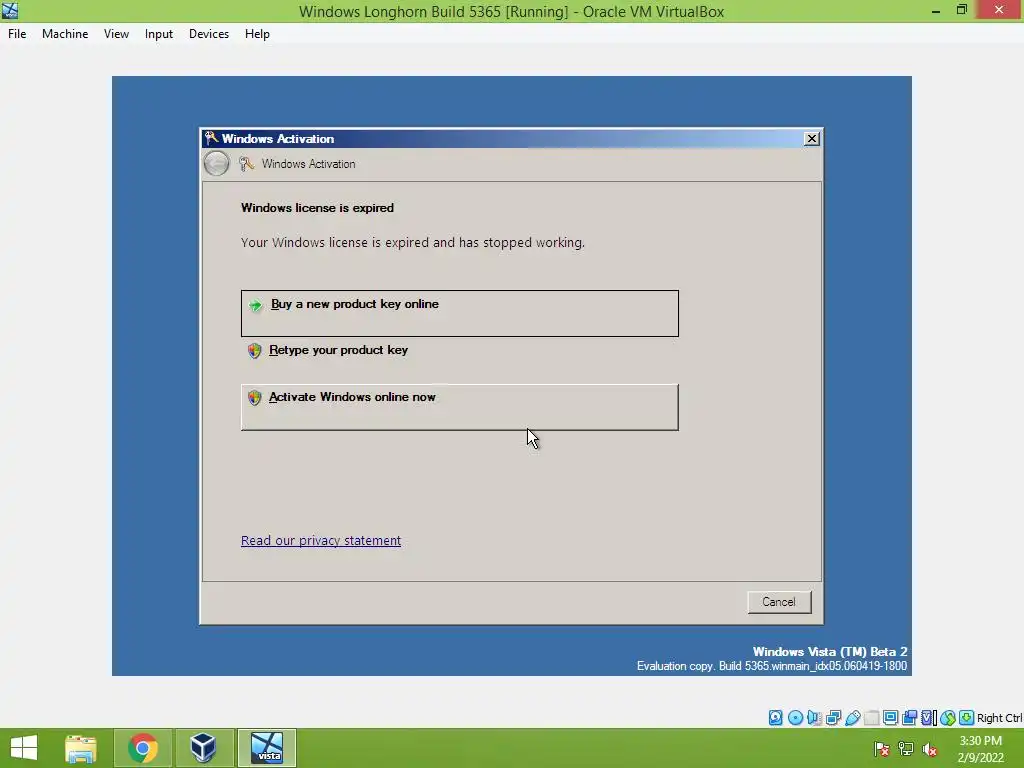Image resolution: width=1024 pixels, height=768 pixels.
Task: Open the network adapters status icon
Action: 833,718
